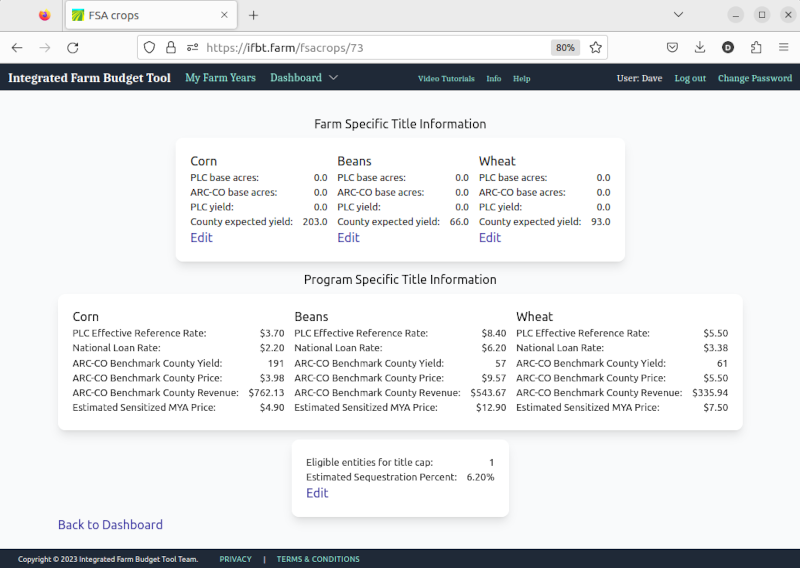The width and height of the screenshot is (800, 568).
Task: Click Eligible entities for title cap value
Action: [x=492, y=463]
